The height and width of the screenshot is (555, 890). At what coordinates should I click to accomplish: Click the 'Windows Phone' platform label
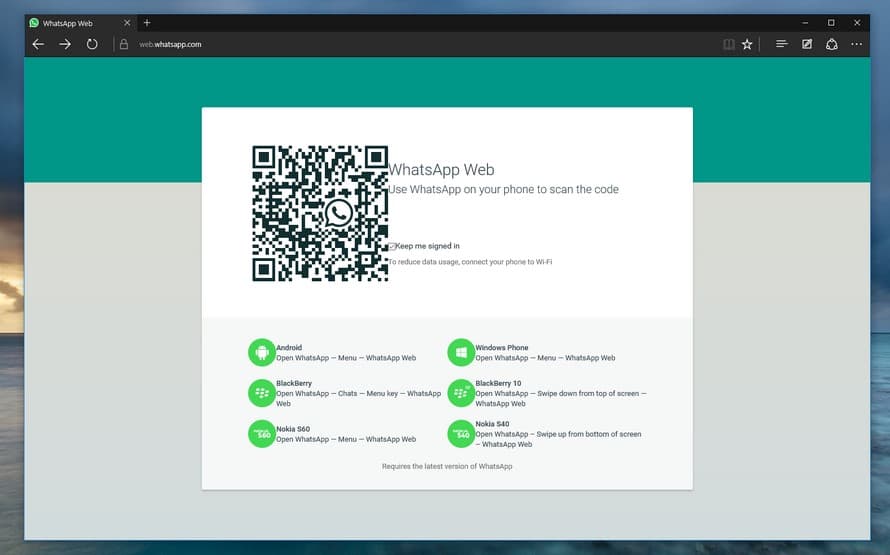click(x=502, y=348)
